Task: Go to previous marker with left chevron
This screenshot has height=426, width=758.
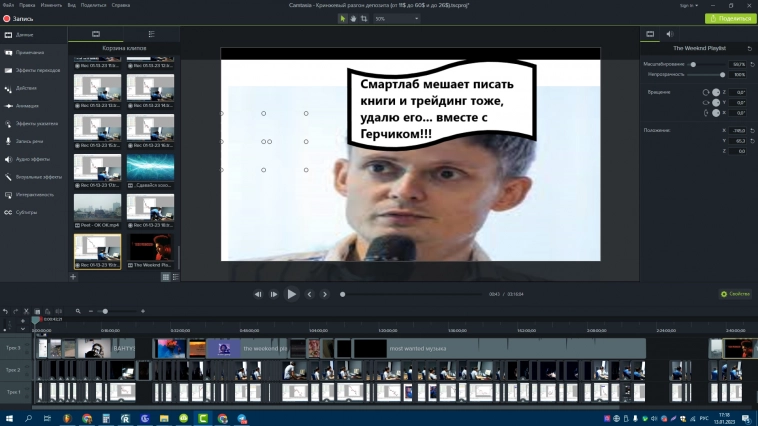Action: point(309,294)
